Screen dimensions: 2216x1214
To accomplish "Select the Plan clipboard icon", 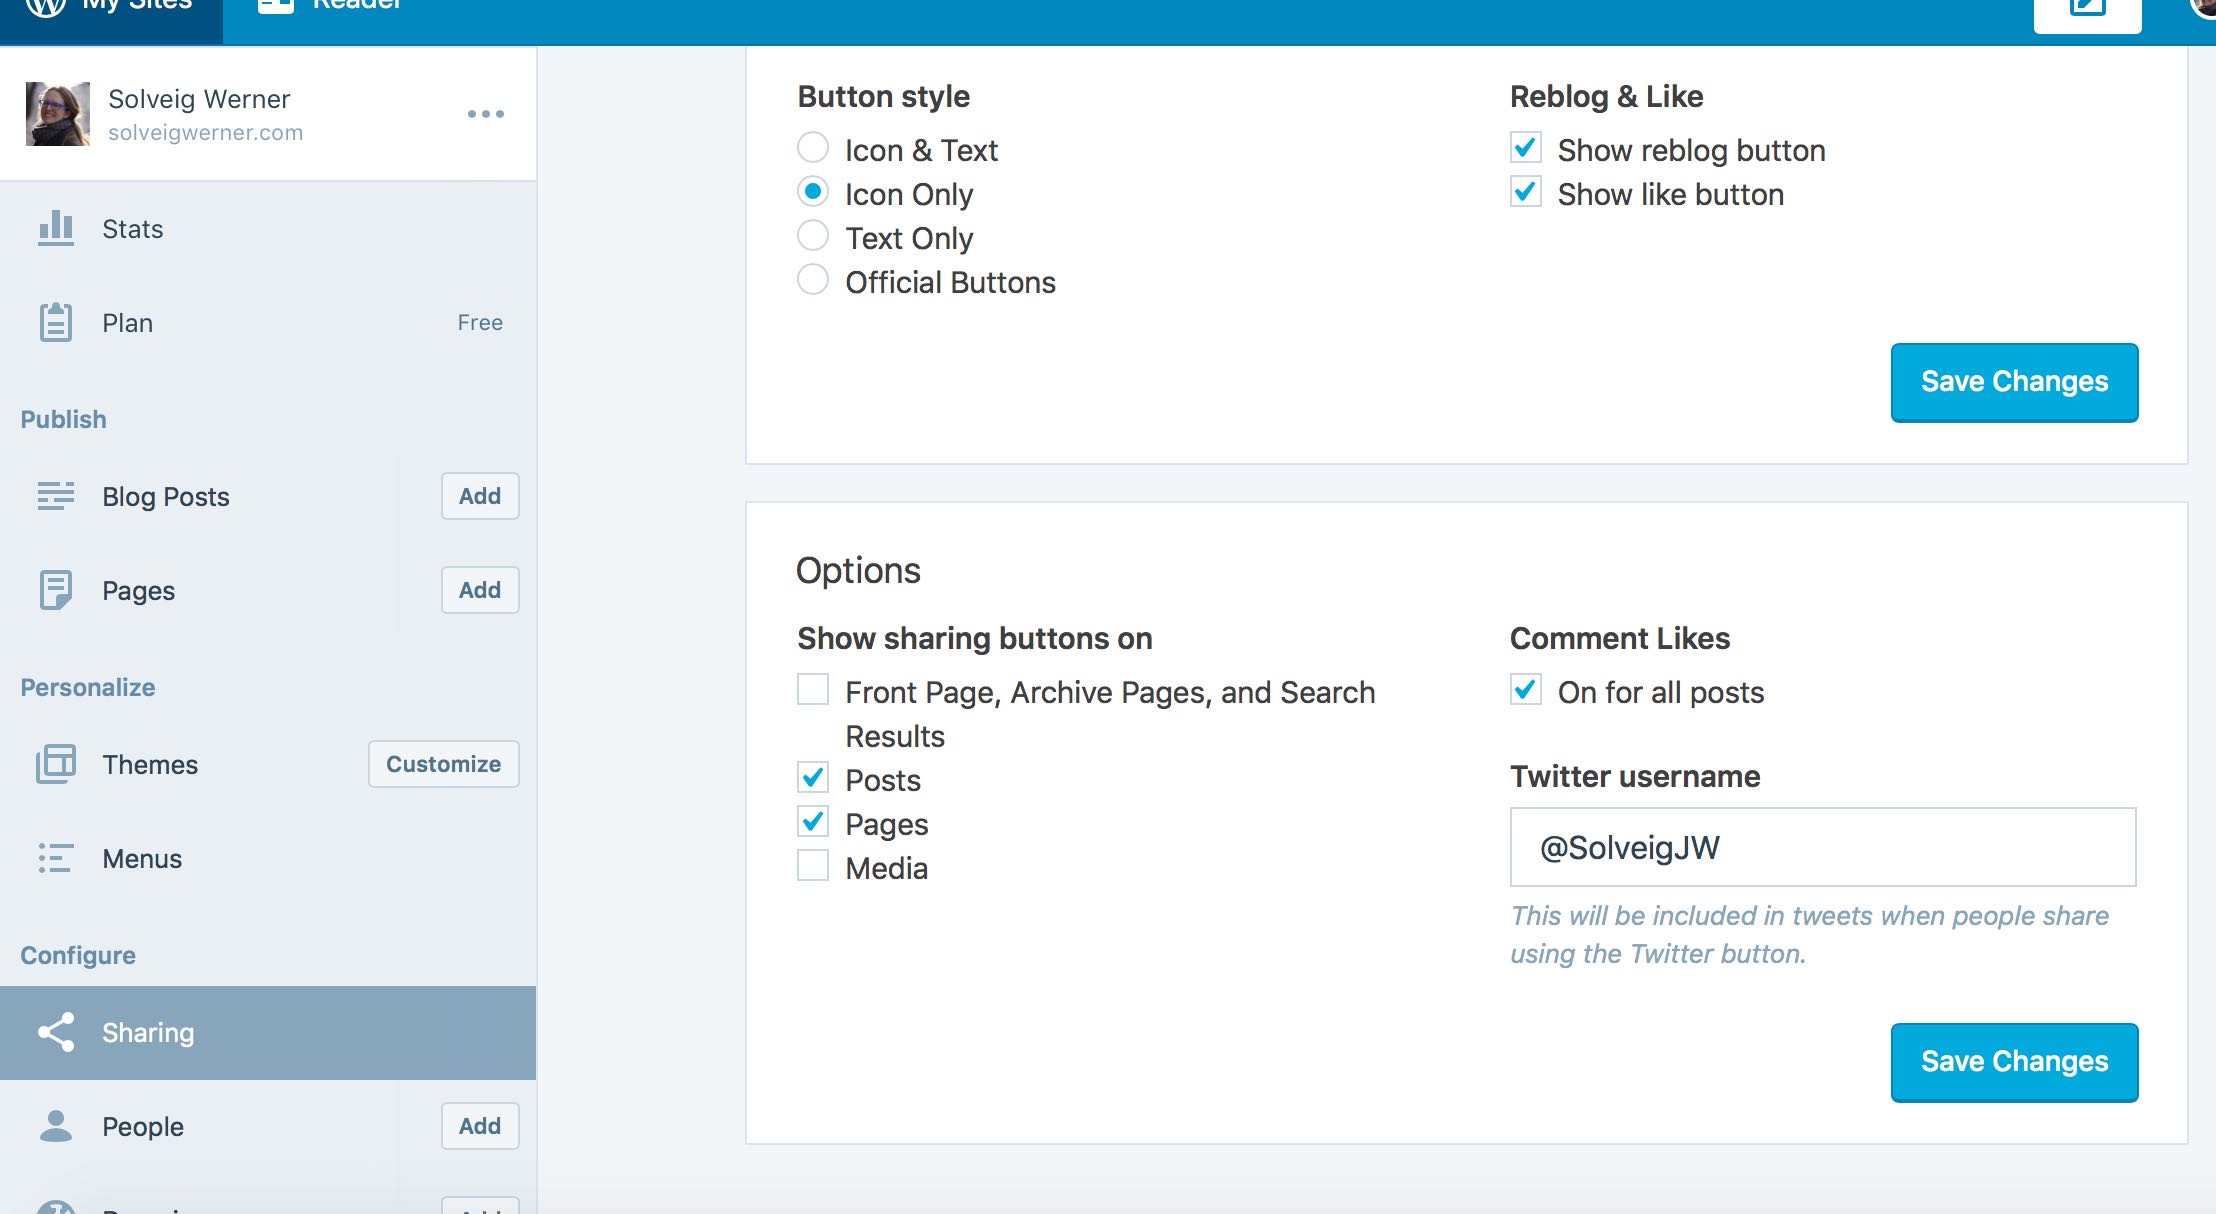I will pyautogui.click(x=55, y=322).
